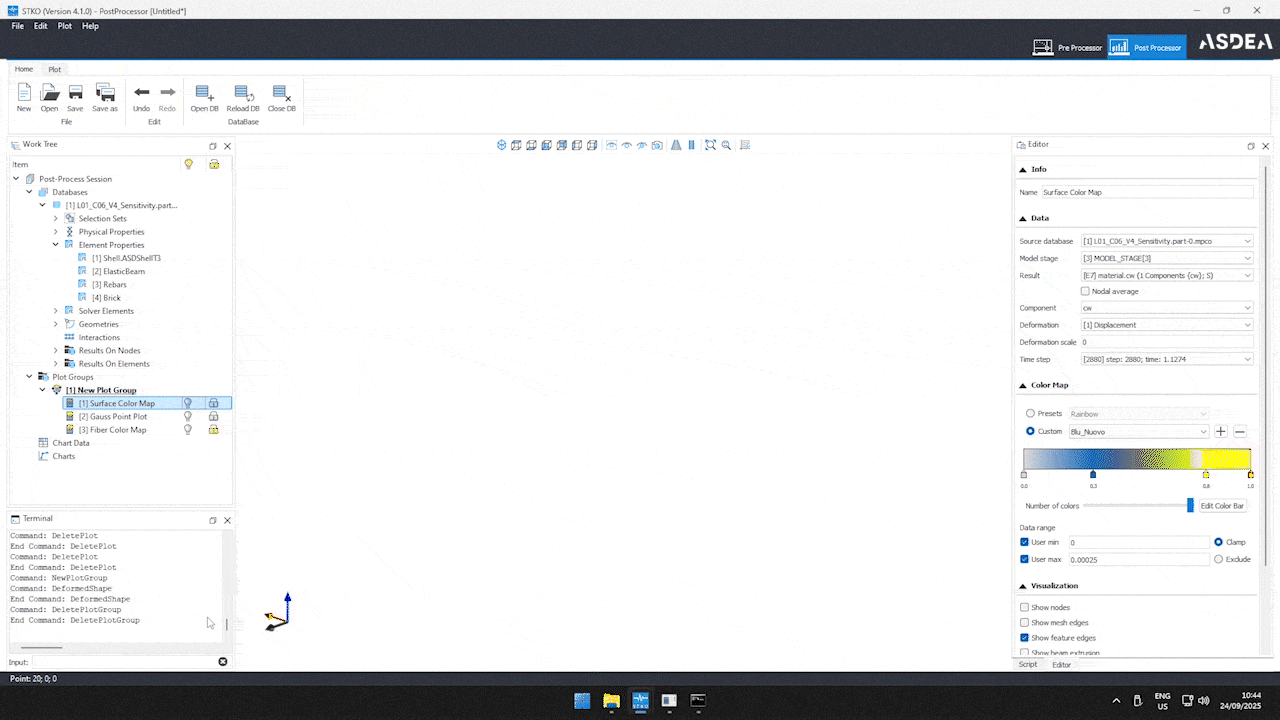Image resolution: width=1280 pixels, height=720 pixels.
Task: Click the Undo arrow
Action: tap(142, 93)
